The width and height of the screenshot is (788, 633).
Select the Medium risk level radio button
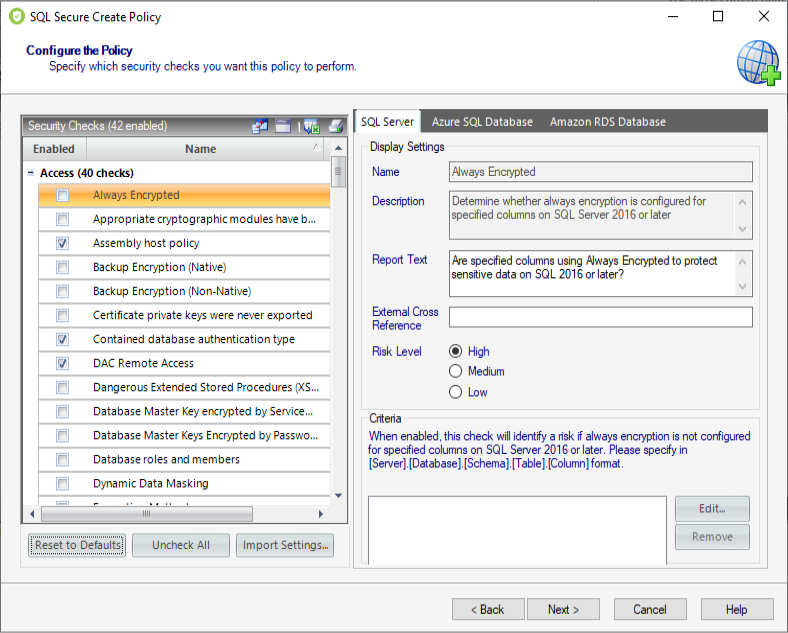coord(456,371)
